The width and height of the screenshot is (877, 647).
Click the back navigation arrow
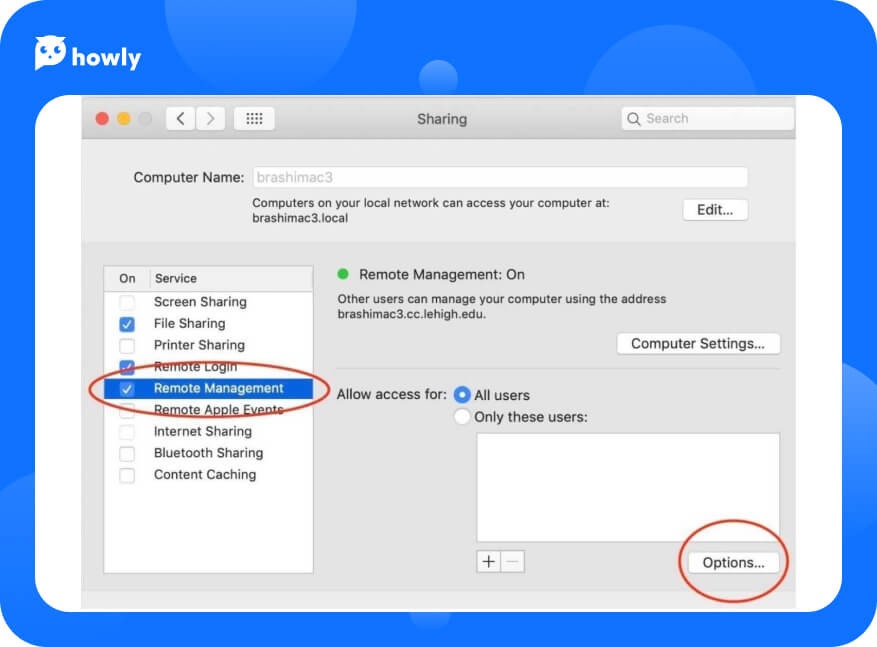click(180, 119)
